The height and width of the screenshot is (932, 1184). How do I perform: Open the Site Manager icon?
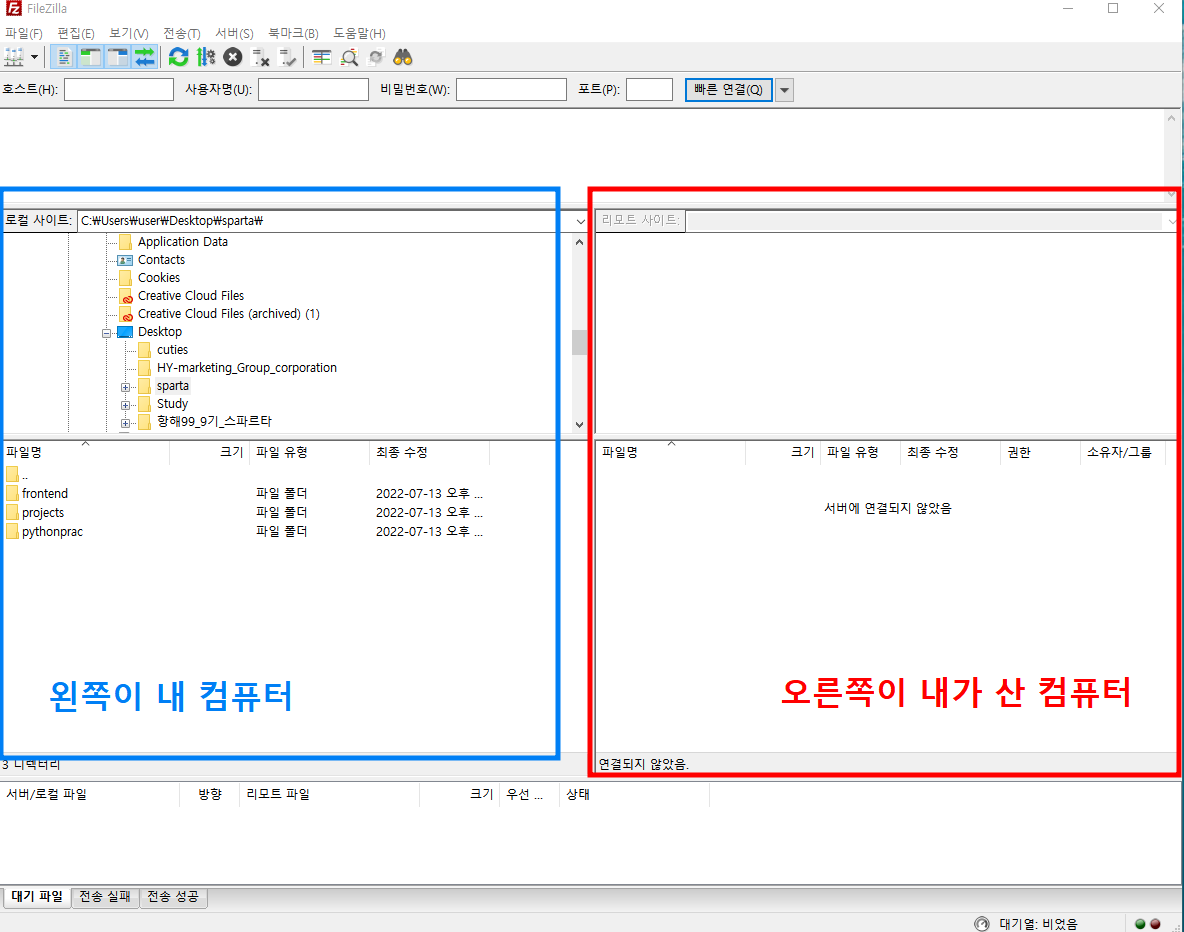pos(14,57)
